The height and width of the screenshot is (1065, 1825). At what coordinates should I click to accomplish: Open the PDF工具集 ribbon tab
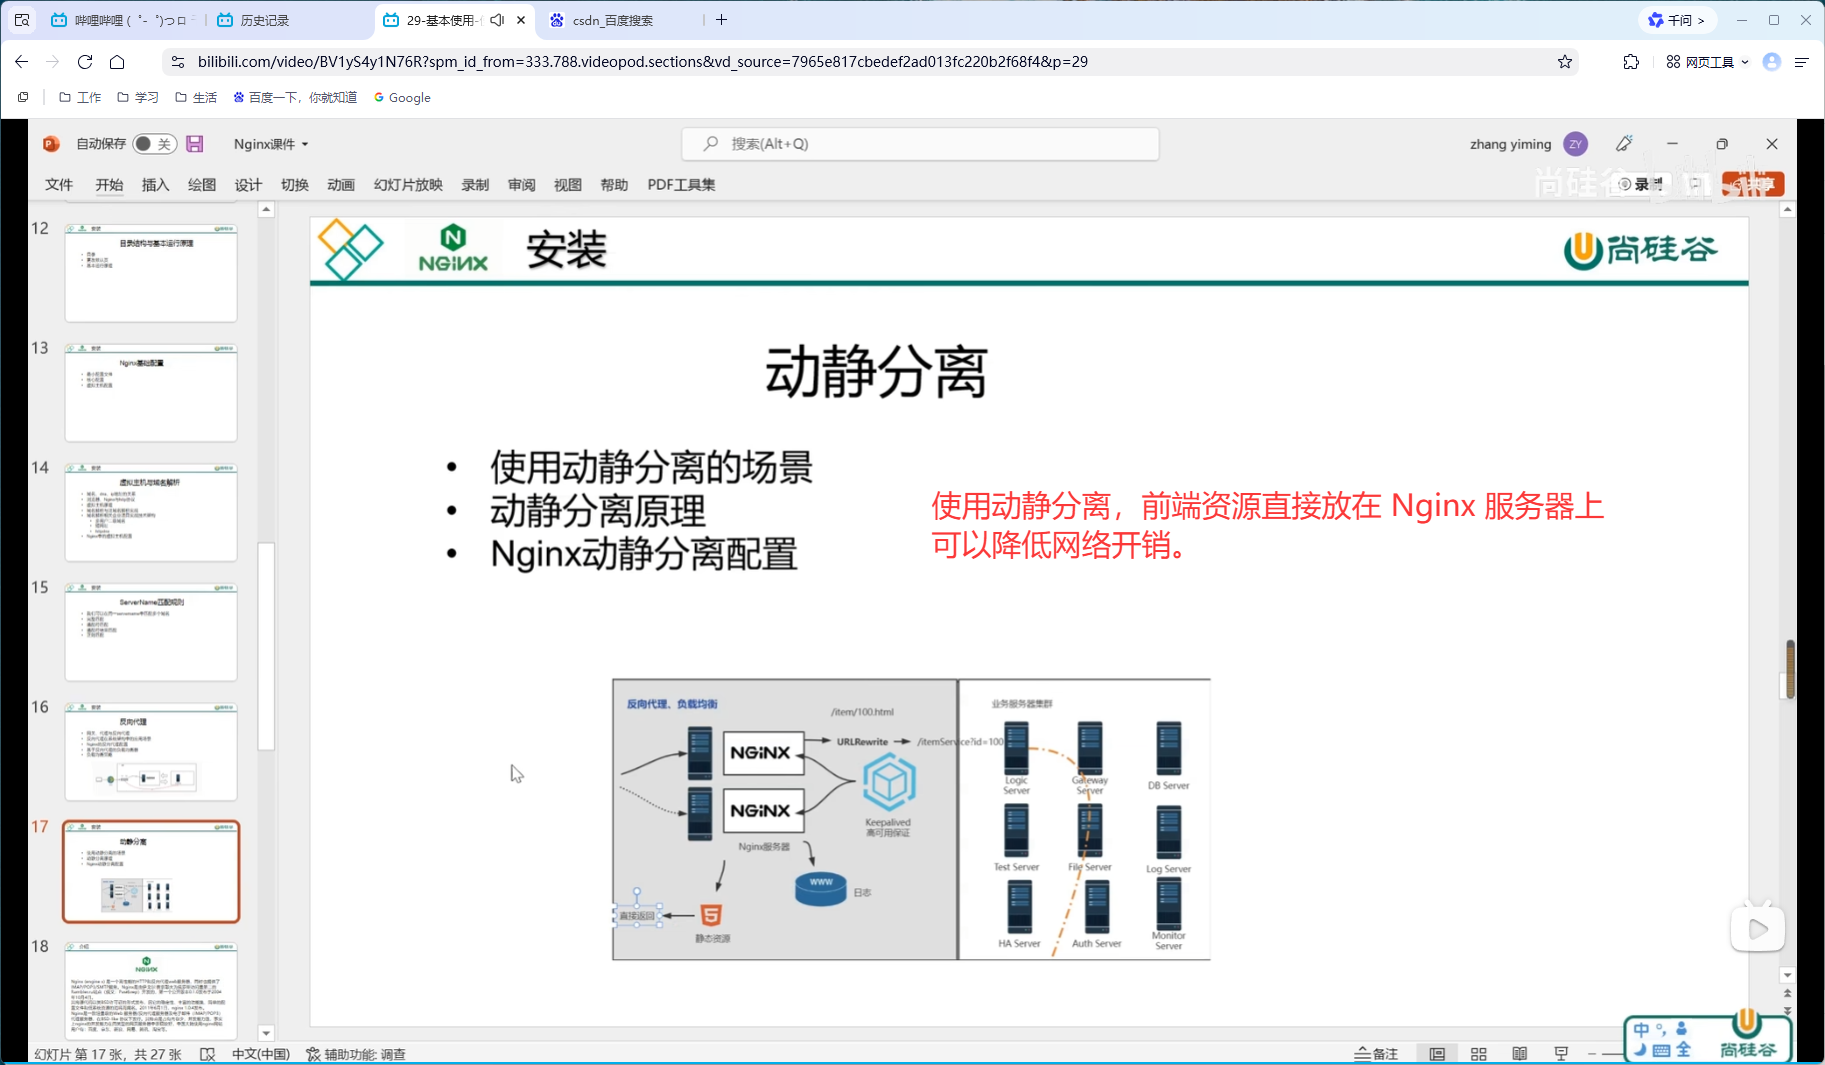pos(681,185)
